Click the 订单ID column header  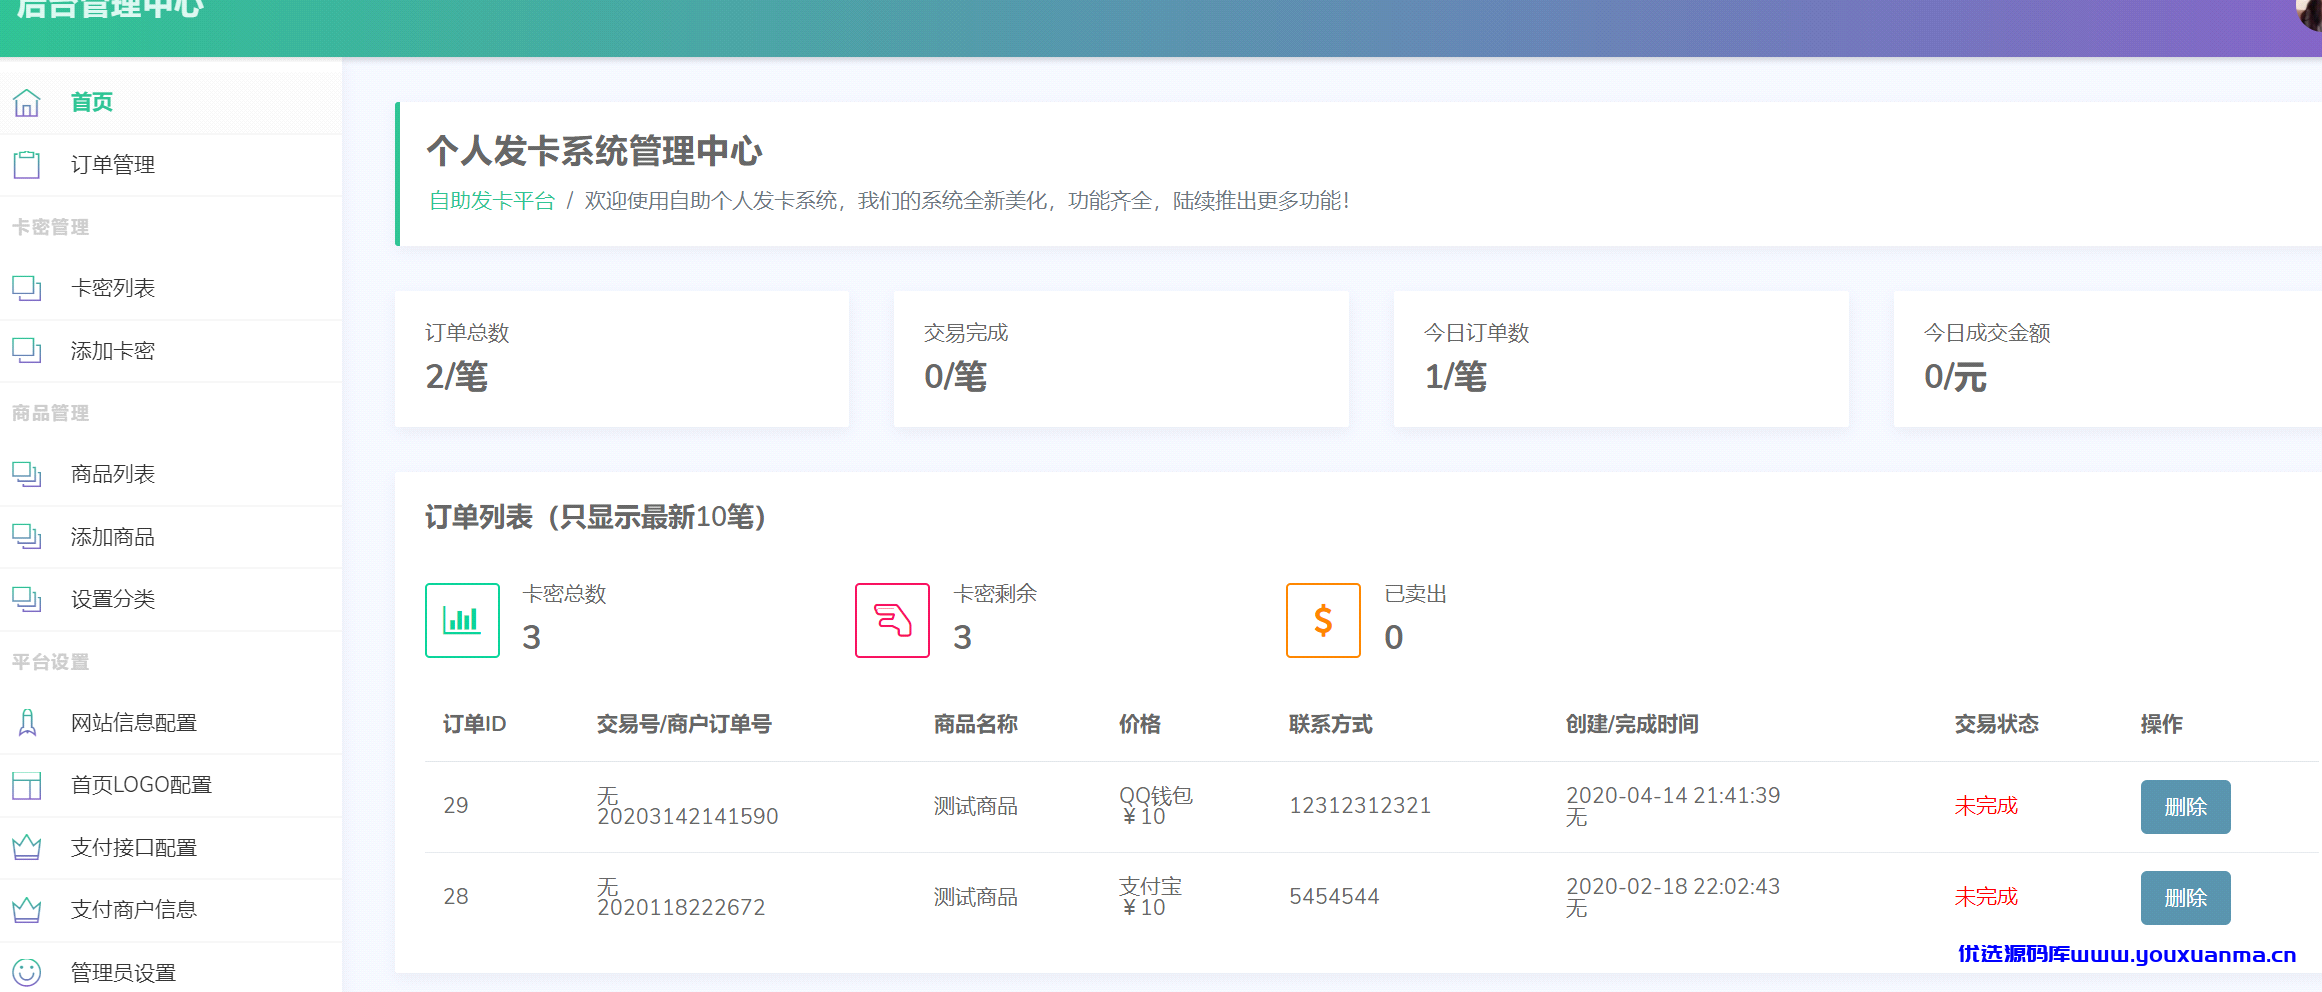tap(475, 724)
